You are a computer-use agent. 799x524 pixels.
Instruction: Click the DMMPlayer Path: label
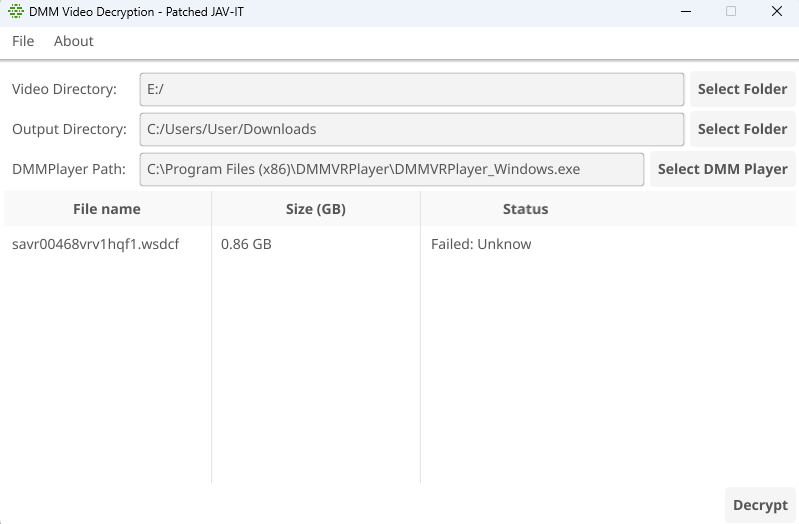click(x=69, y=169)
